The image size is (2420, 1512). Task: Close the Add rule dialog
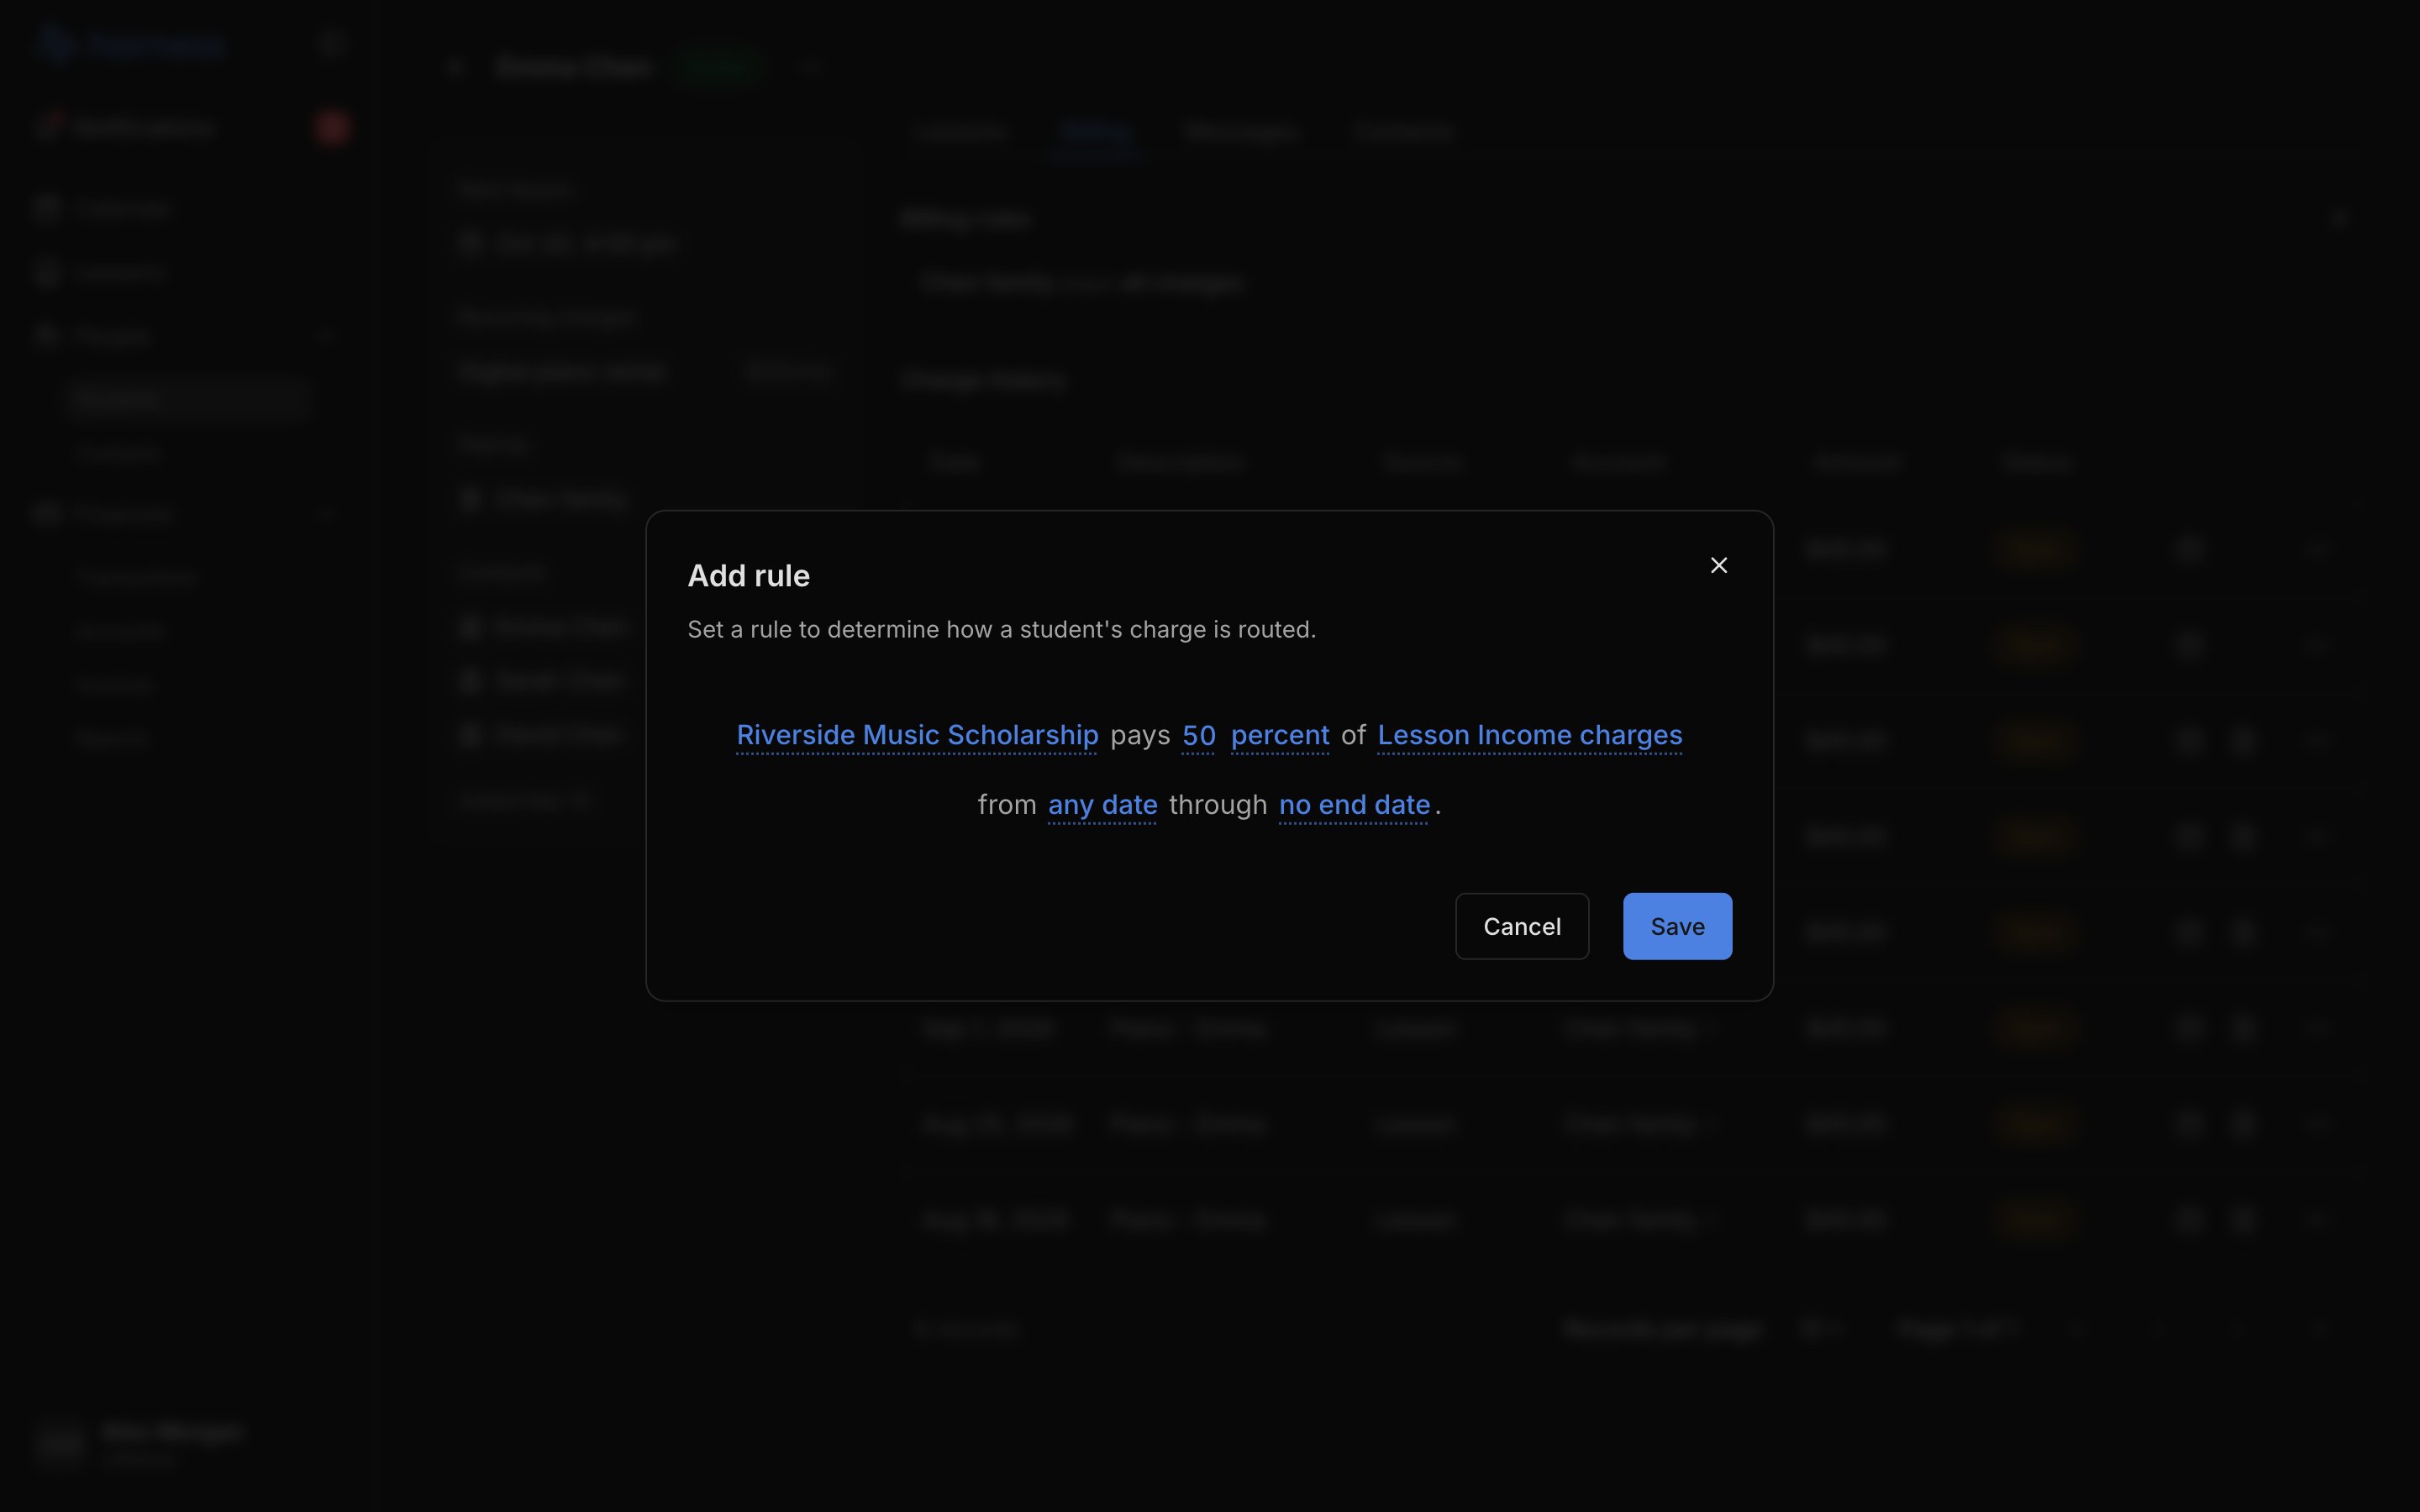(1718, 566)
